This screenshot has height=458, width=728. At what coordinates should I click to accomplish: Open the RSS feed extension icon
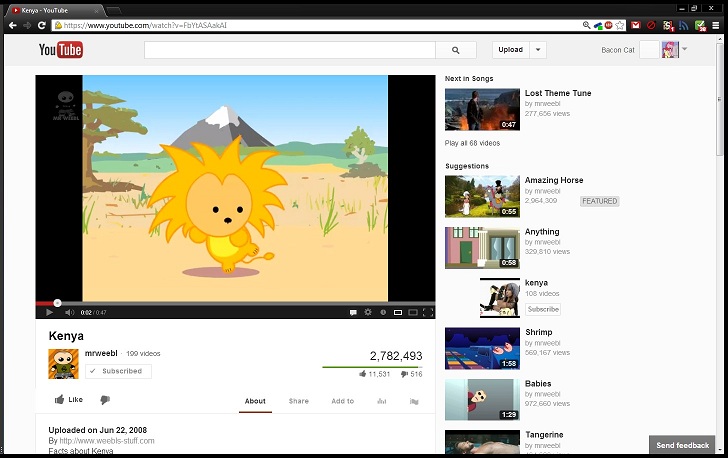pyautogui.click(x=683, y=26)
